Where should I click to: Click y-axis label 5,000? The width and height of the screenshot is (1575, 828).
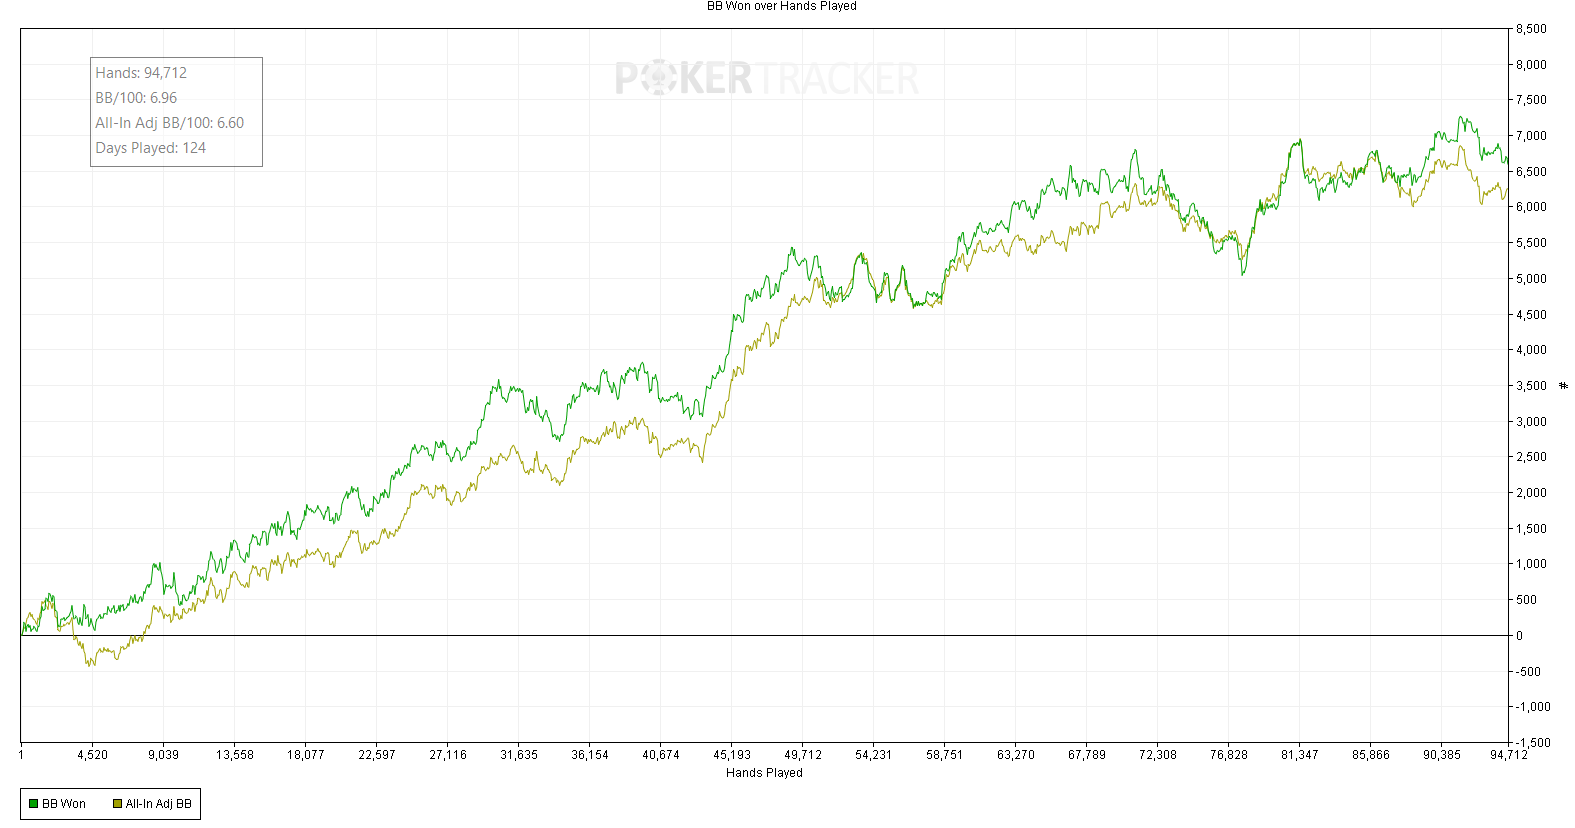tap(1531, 279)
